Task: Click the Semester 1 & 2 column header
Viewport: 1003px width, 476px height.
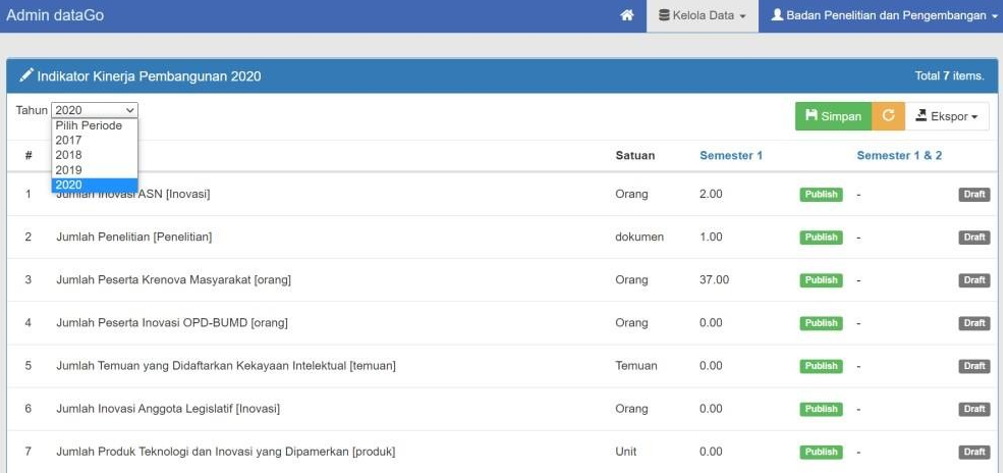Action: point(899,155)
